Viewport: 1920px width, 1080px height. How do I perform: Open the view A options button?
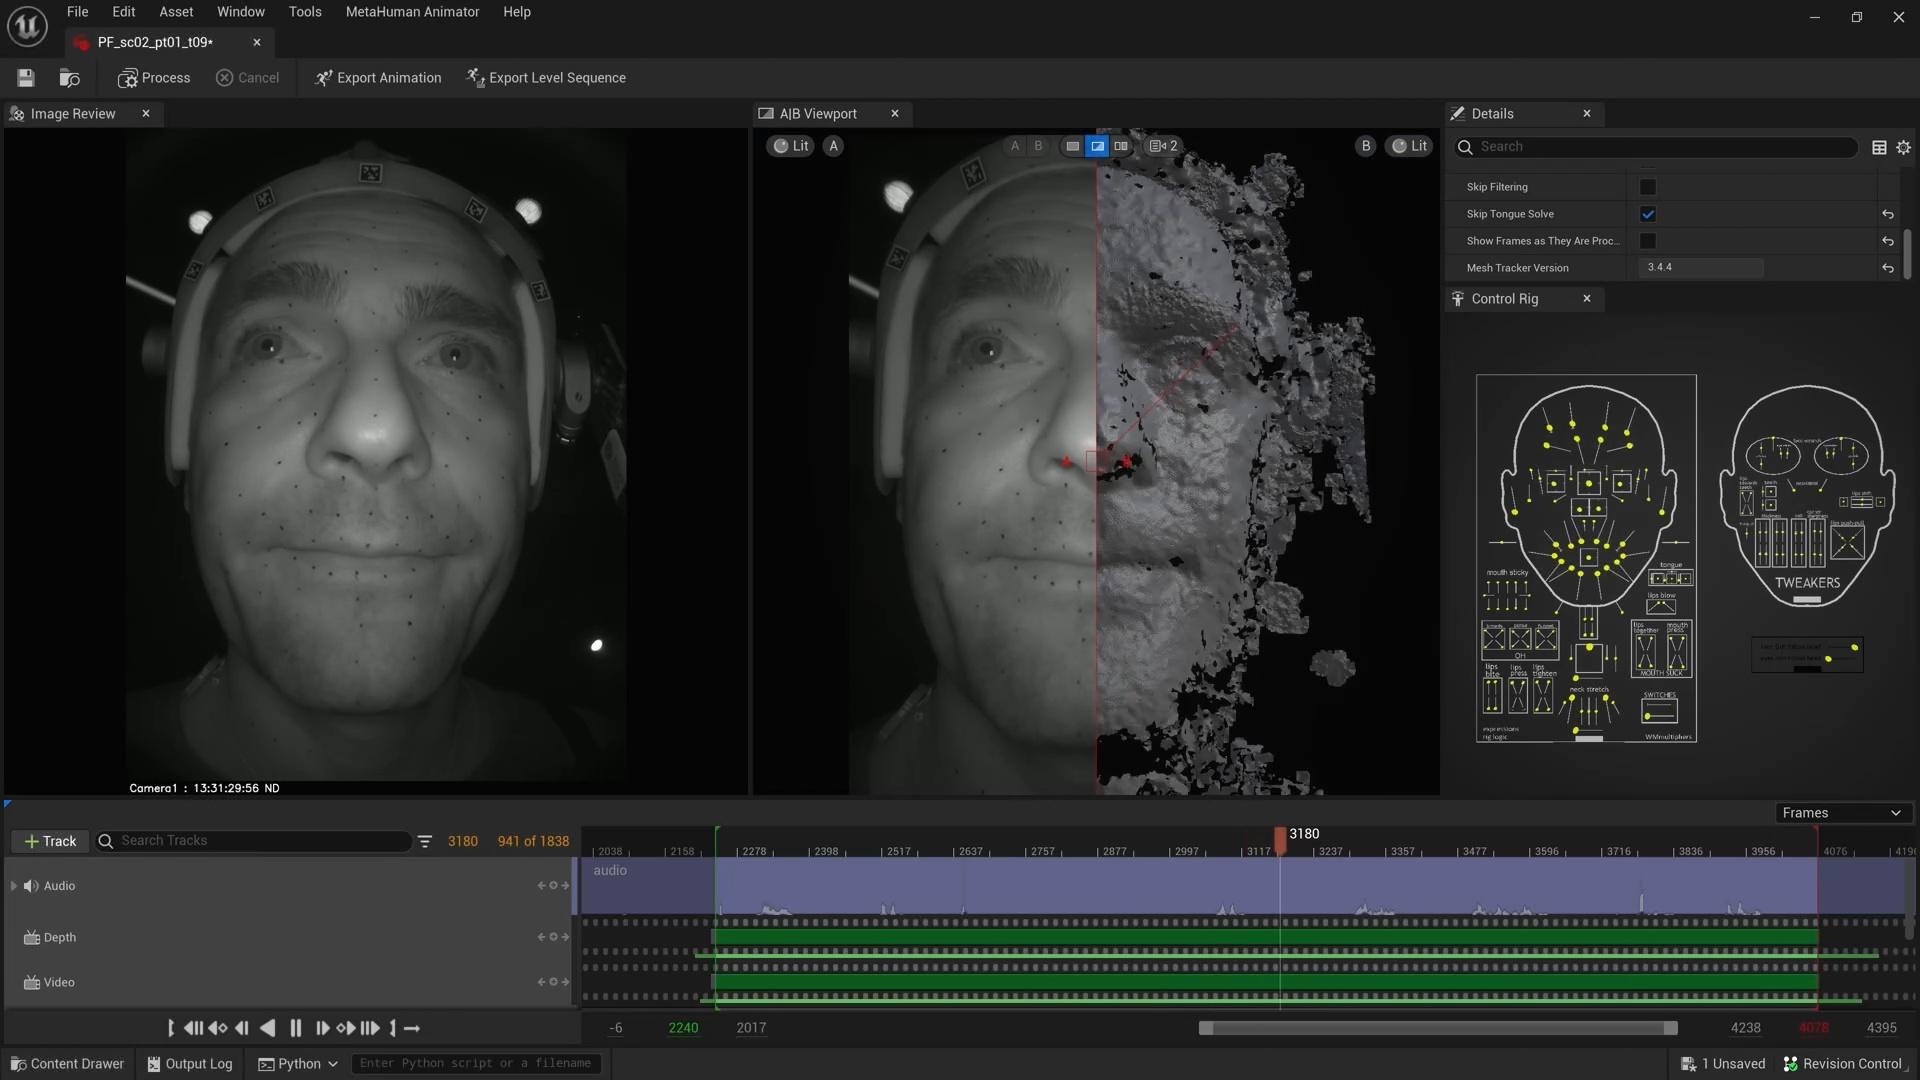(834, 146)
